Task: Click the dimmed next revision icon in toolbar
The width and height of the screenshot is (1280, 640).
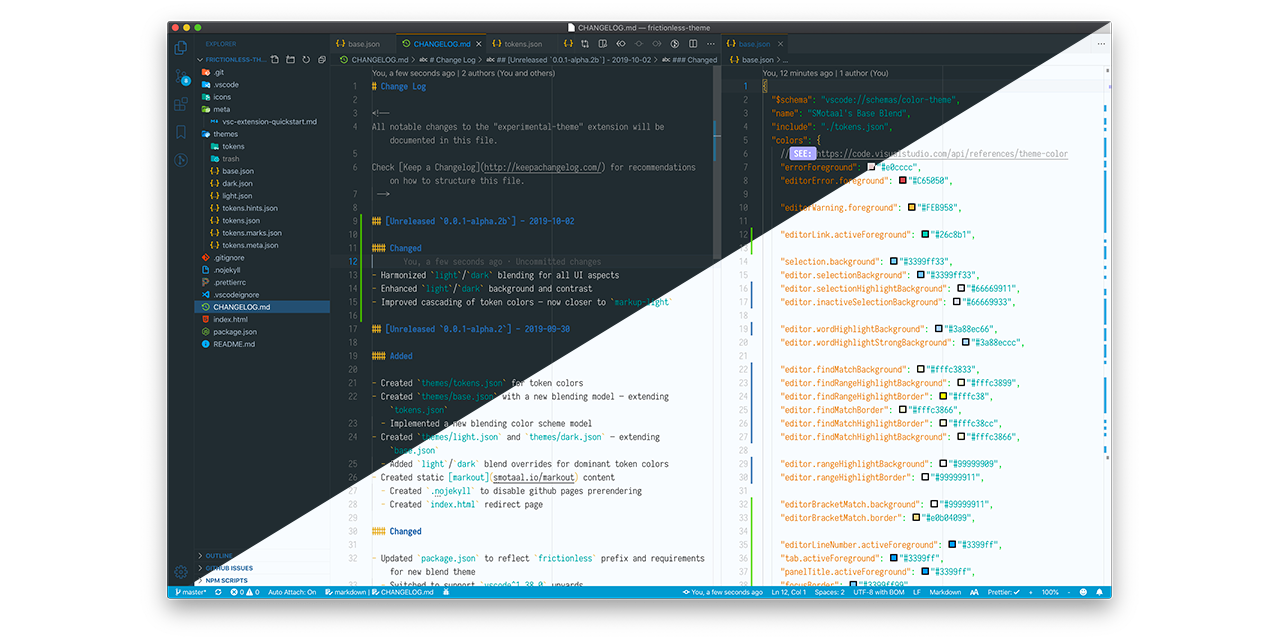Action: [x=656, y=44]
